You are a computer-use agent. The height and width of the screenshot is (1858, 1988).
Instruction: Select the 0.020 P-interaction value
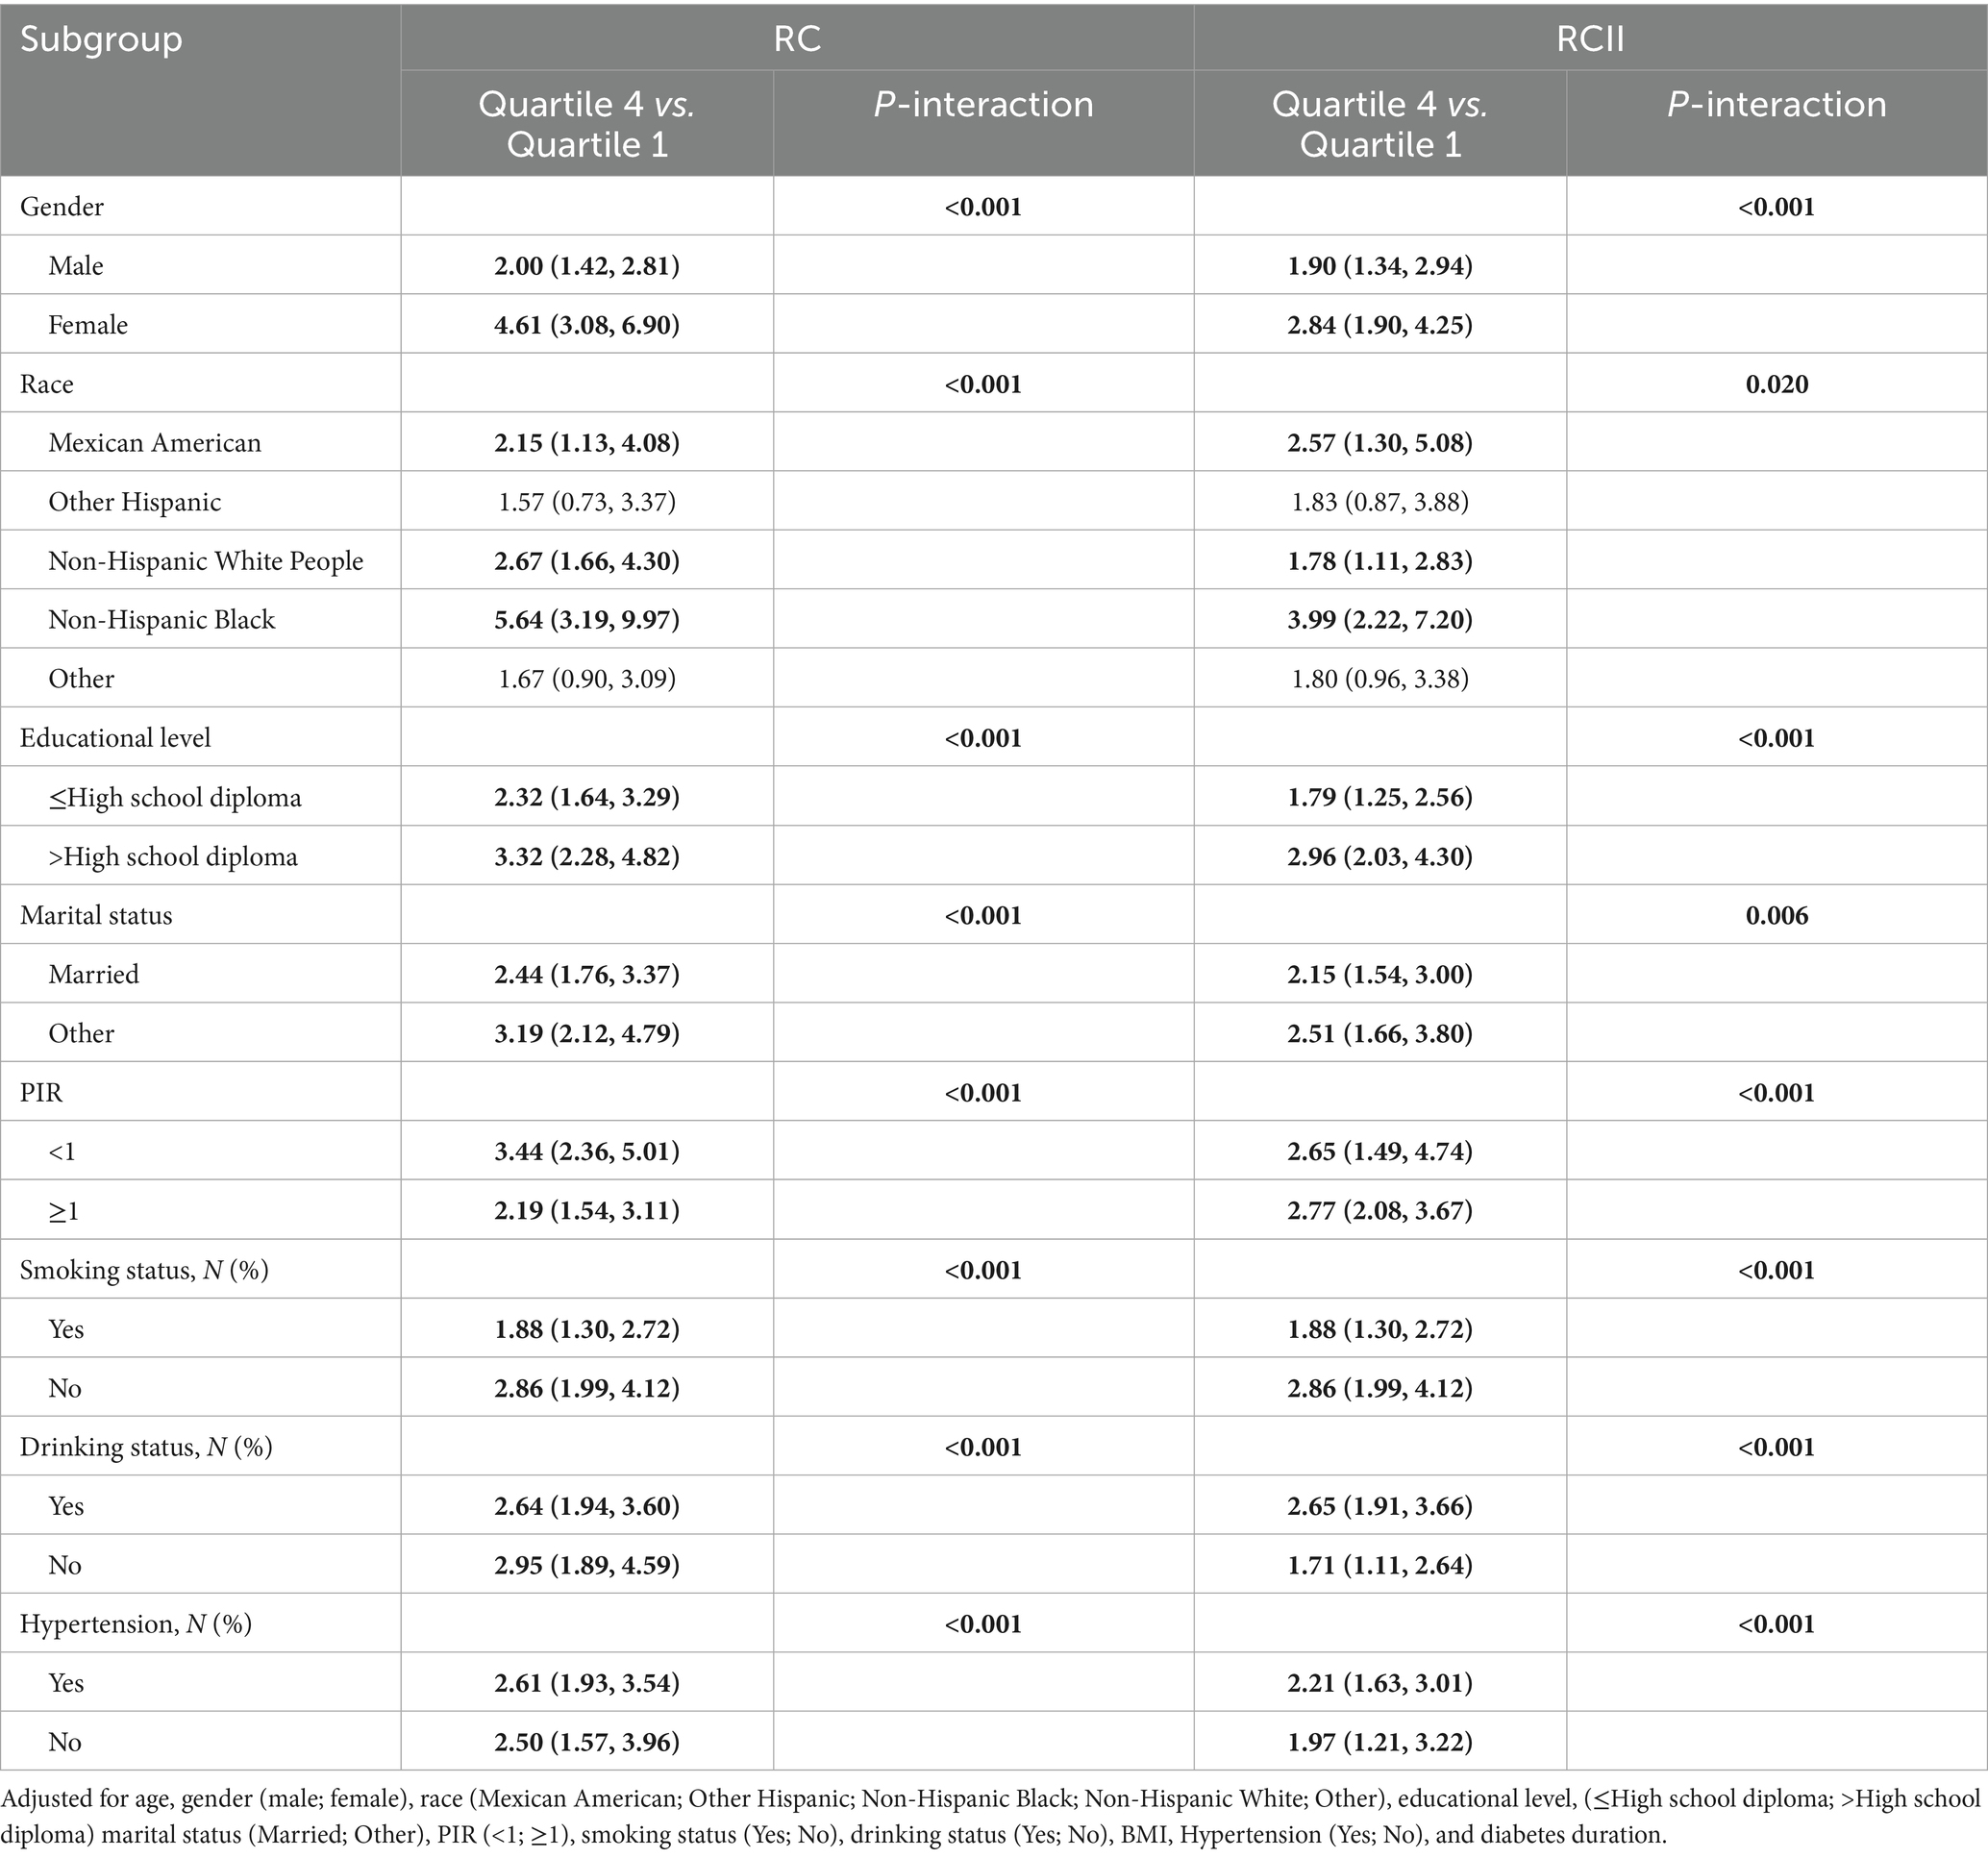click(x=1776, y=385)
